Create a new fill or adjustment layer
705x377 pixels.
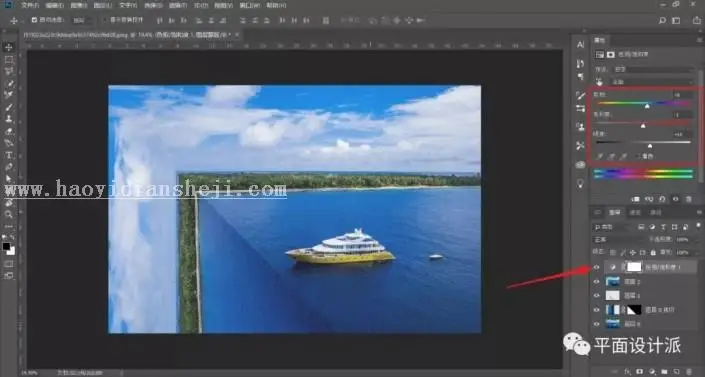click(x=652, y=372)
